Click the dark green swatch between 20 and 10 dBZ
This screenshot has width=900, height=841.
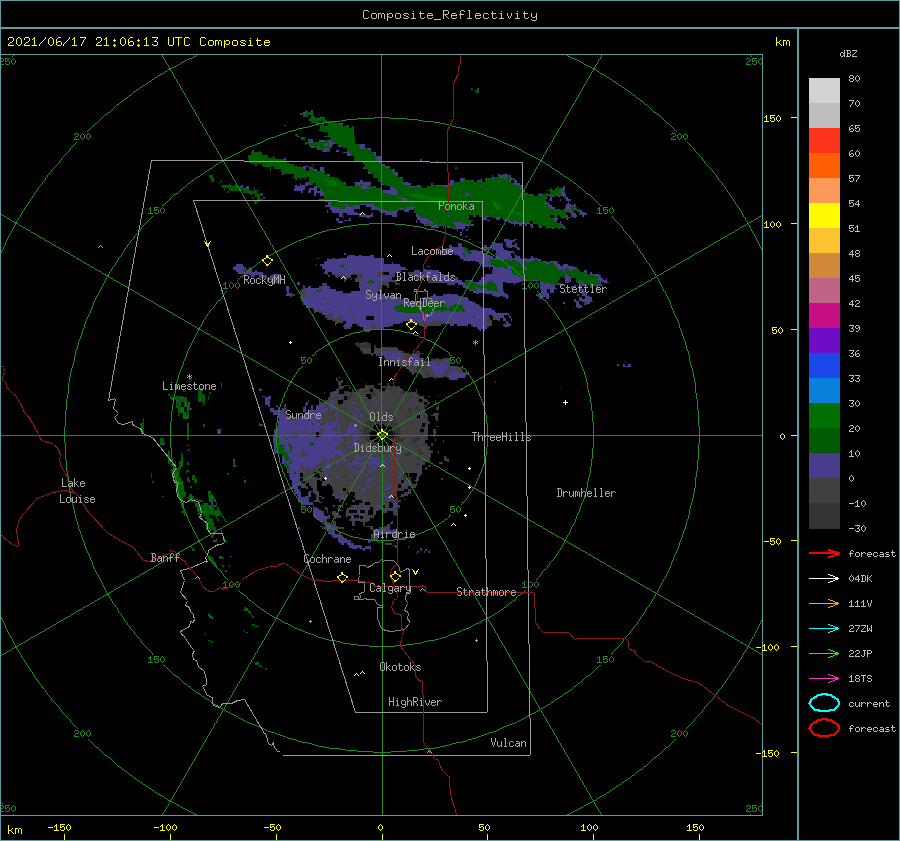point(824,441)
